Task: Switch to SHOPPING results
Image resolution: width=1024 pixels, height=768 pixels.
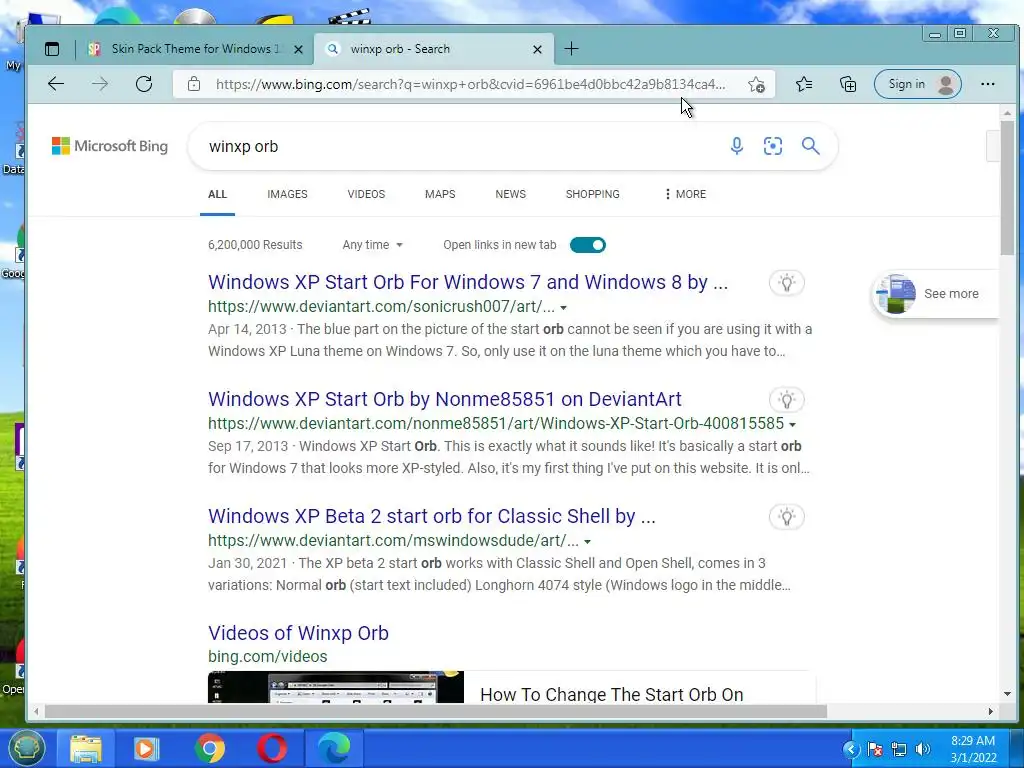Action: point(592,194)
